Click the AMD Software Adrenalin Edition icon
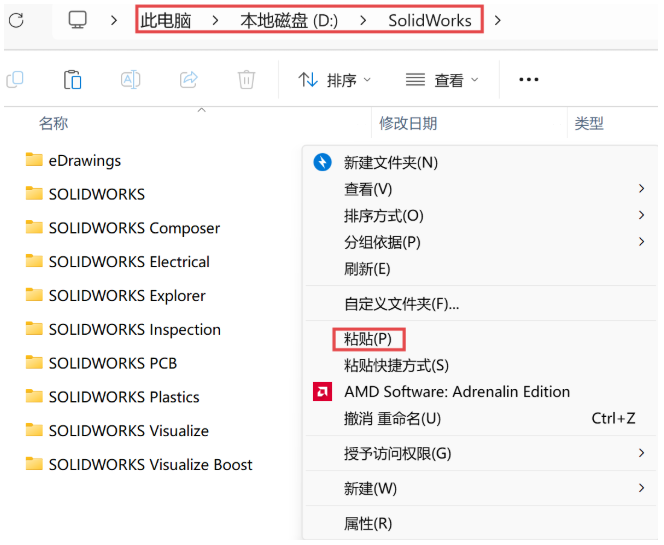The height and width of the screenshot is (545, 664). [x=323, y=392]
